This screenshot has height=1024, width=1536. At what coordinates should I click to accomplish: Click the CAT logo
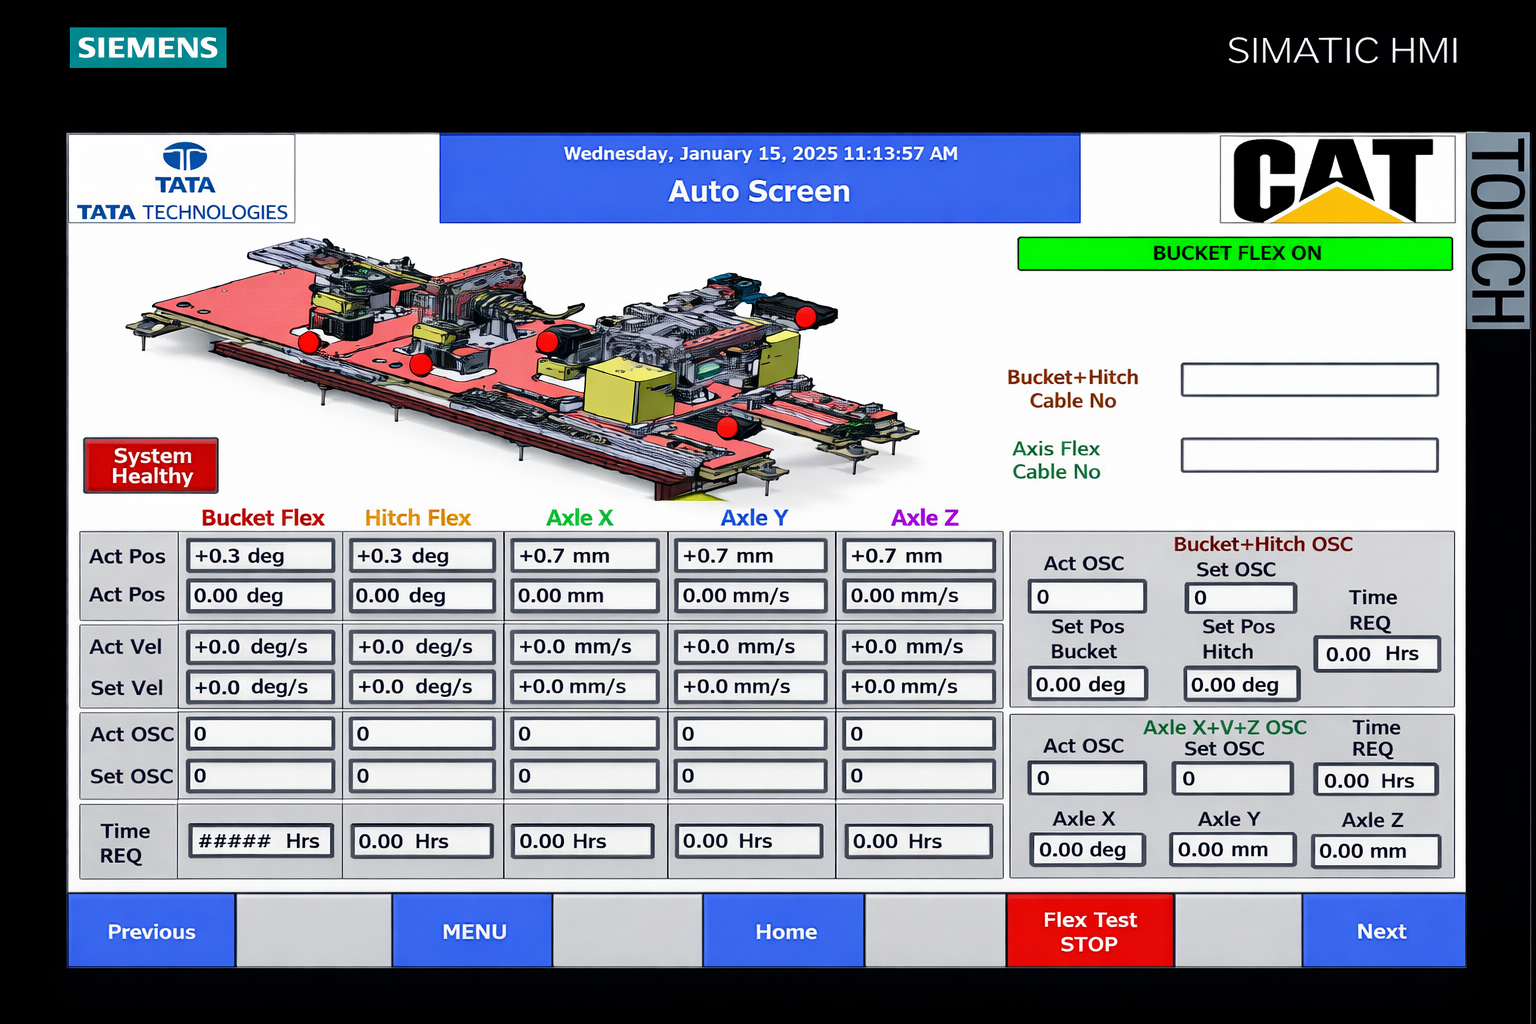pyautogui.click(x=1336, y=180)
